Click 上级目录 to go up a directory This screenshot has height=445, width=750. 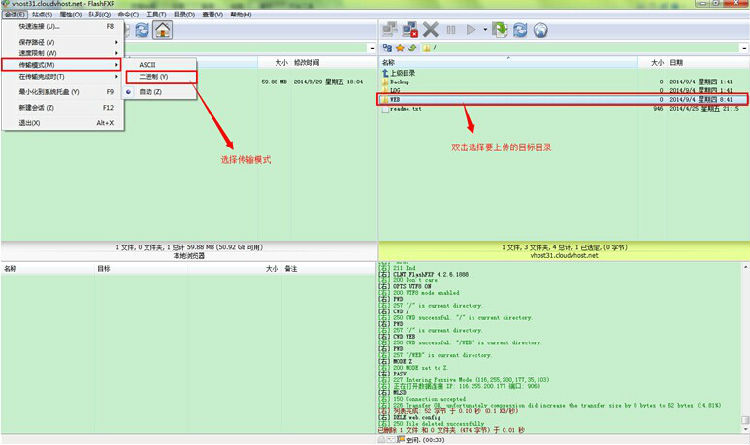(x=407, y=73)
